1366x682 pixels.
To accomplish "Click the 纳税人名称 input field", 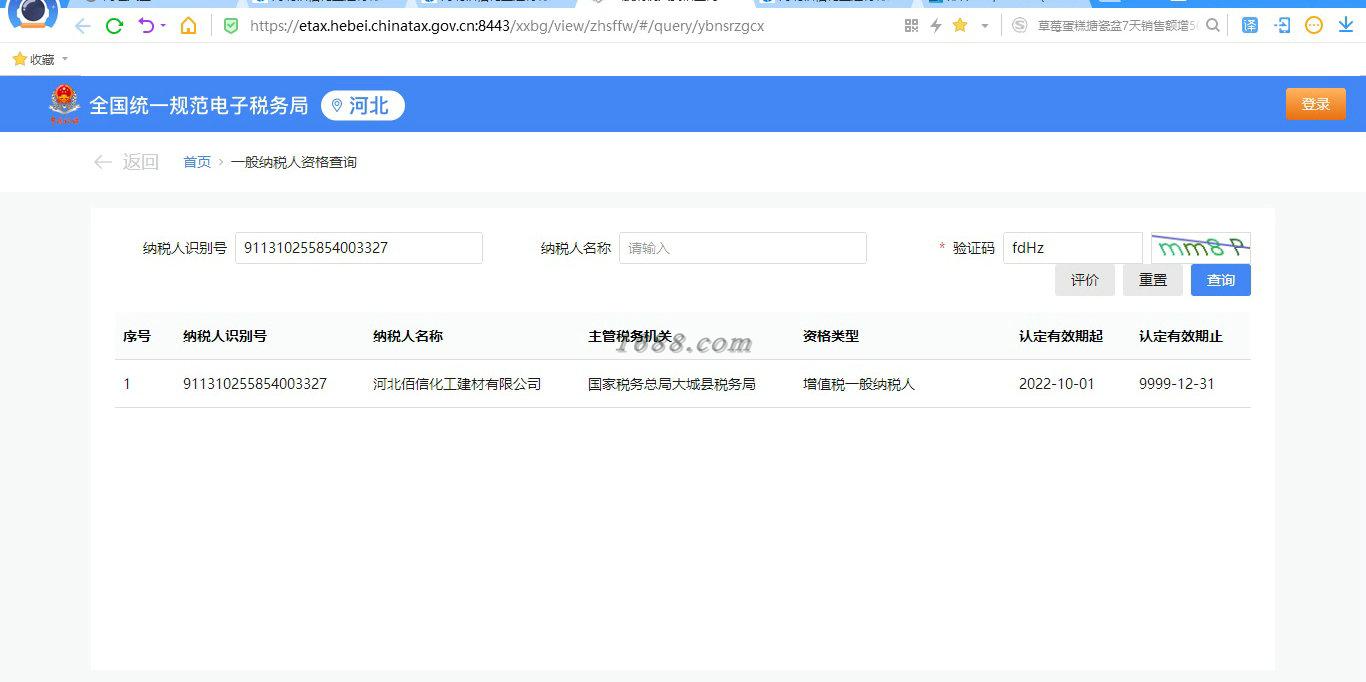I will pyautogui.click(x=743, y=248).
